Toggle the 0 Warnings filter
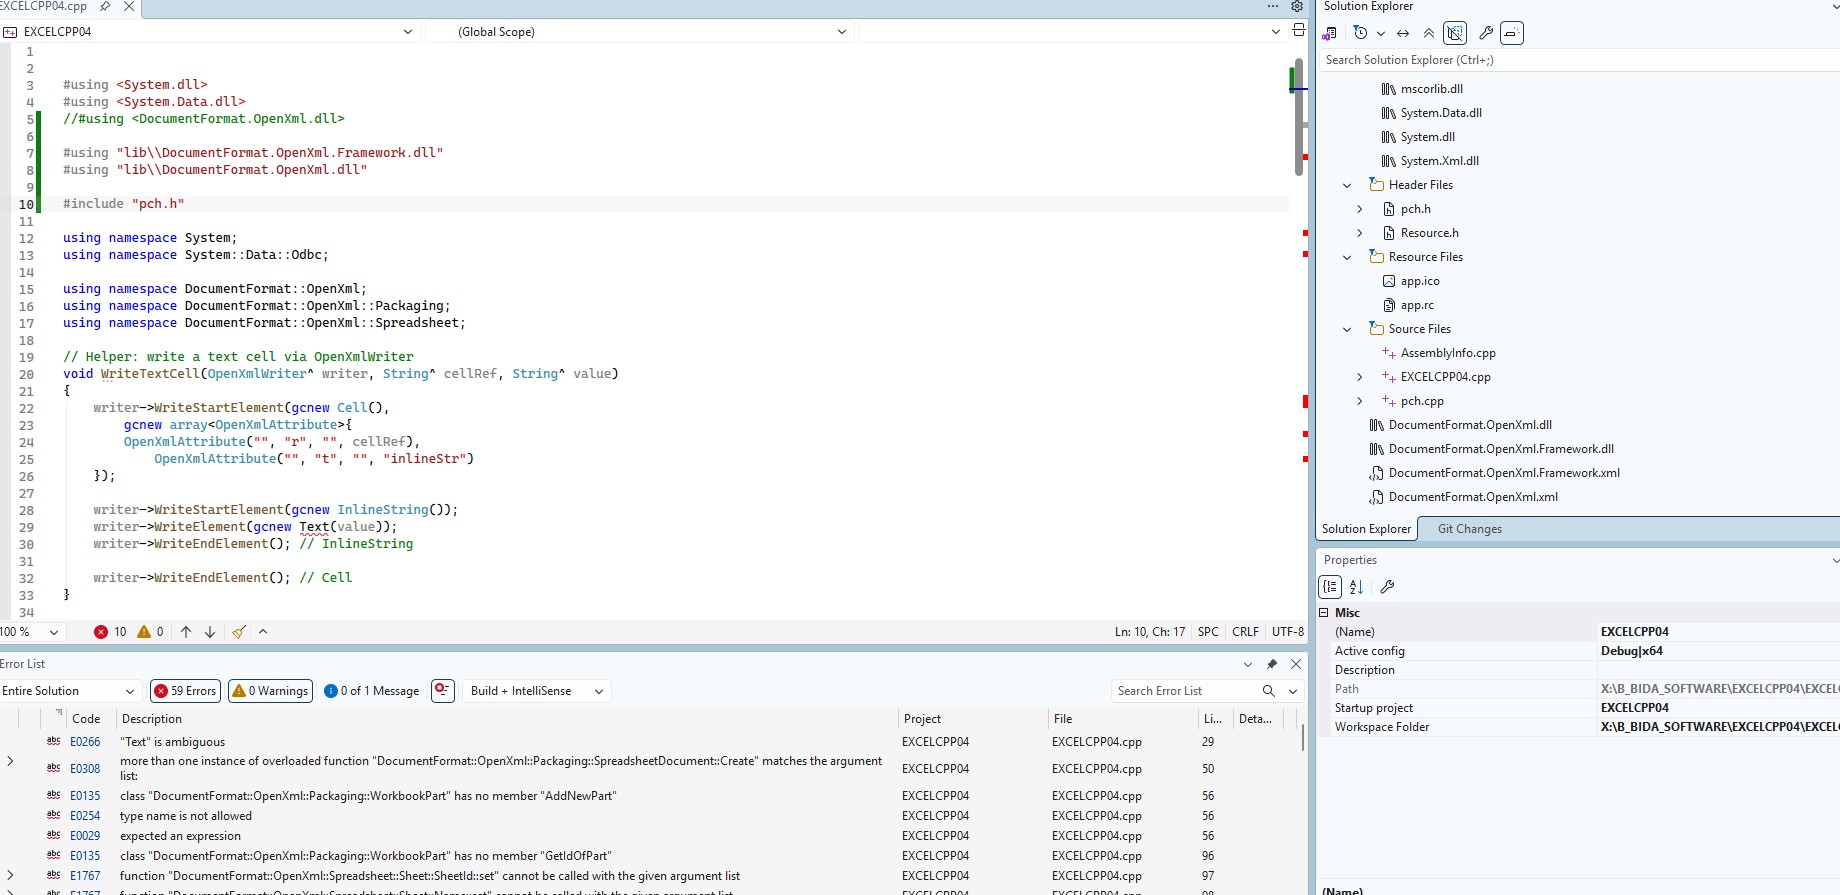The image size is (1840, 895). [270, 691]
